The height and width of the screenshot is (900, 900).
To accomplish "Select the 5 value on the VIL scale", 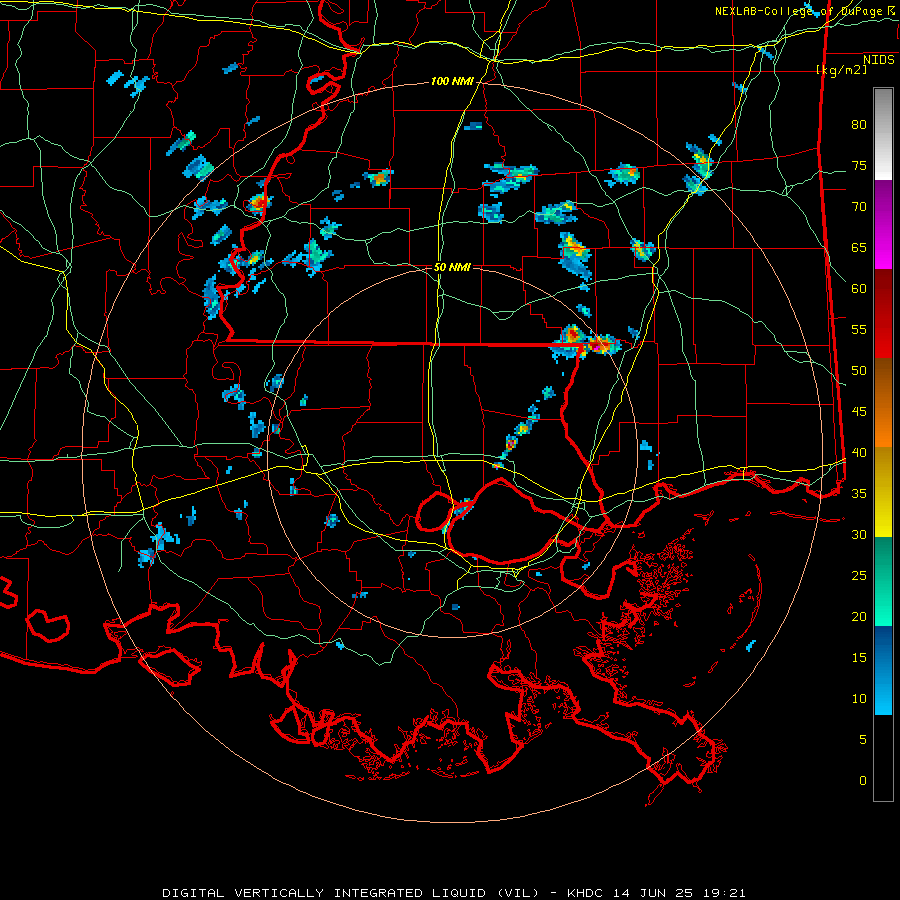I will (863, 739).
